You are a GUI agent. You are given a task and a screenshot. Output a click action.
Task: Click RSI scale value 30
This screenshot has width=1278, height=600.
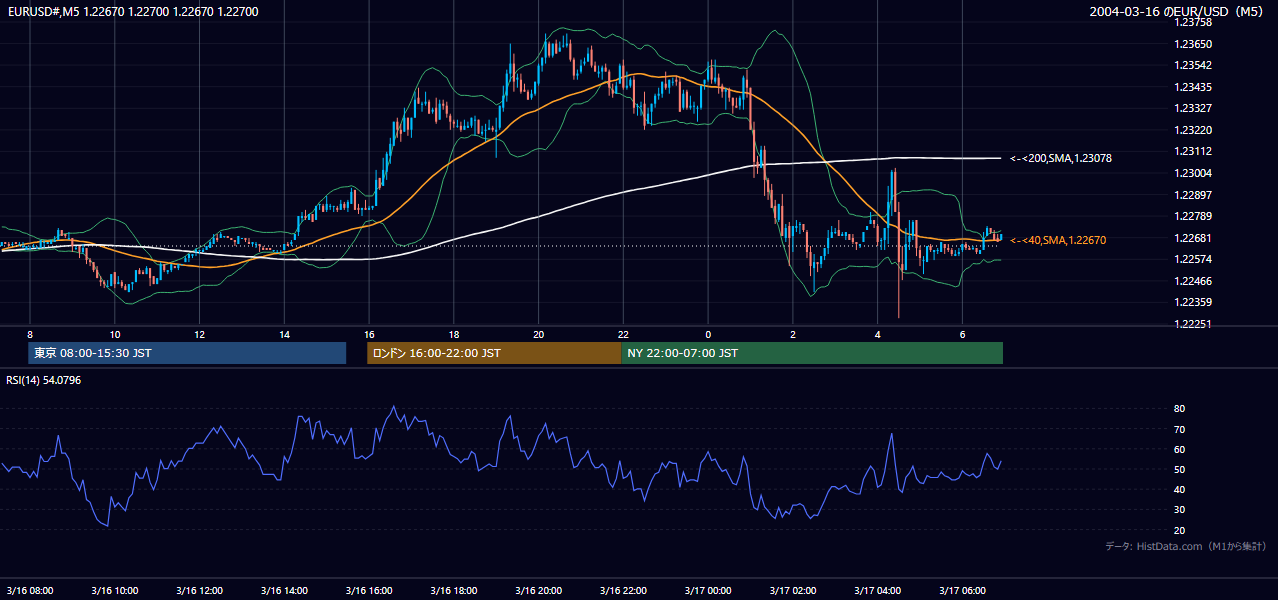(1180, 510)
